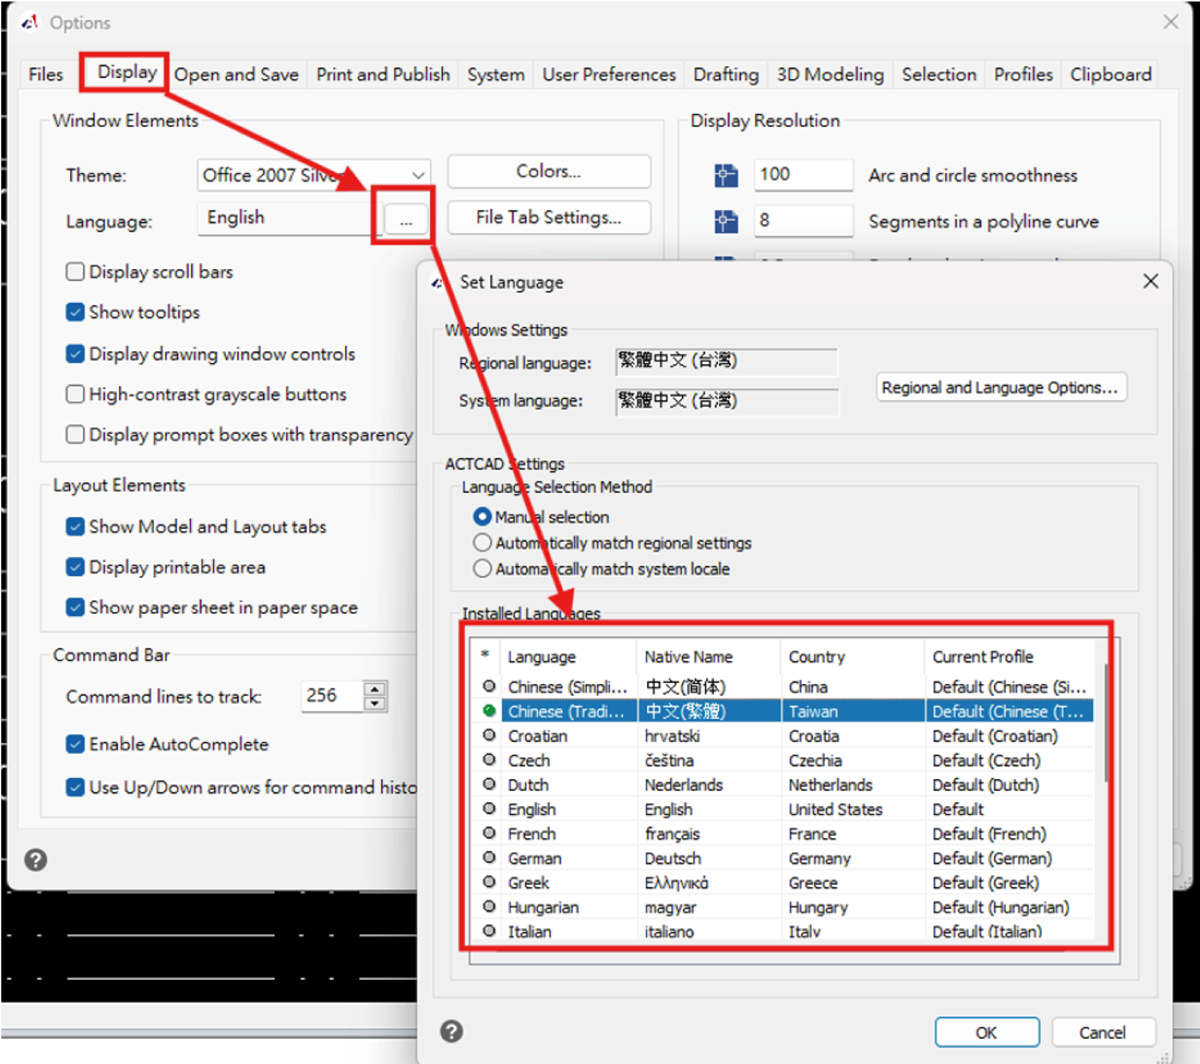
Task: Enable Display prompt boxes with transparency
Action: coord(75,434)
